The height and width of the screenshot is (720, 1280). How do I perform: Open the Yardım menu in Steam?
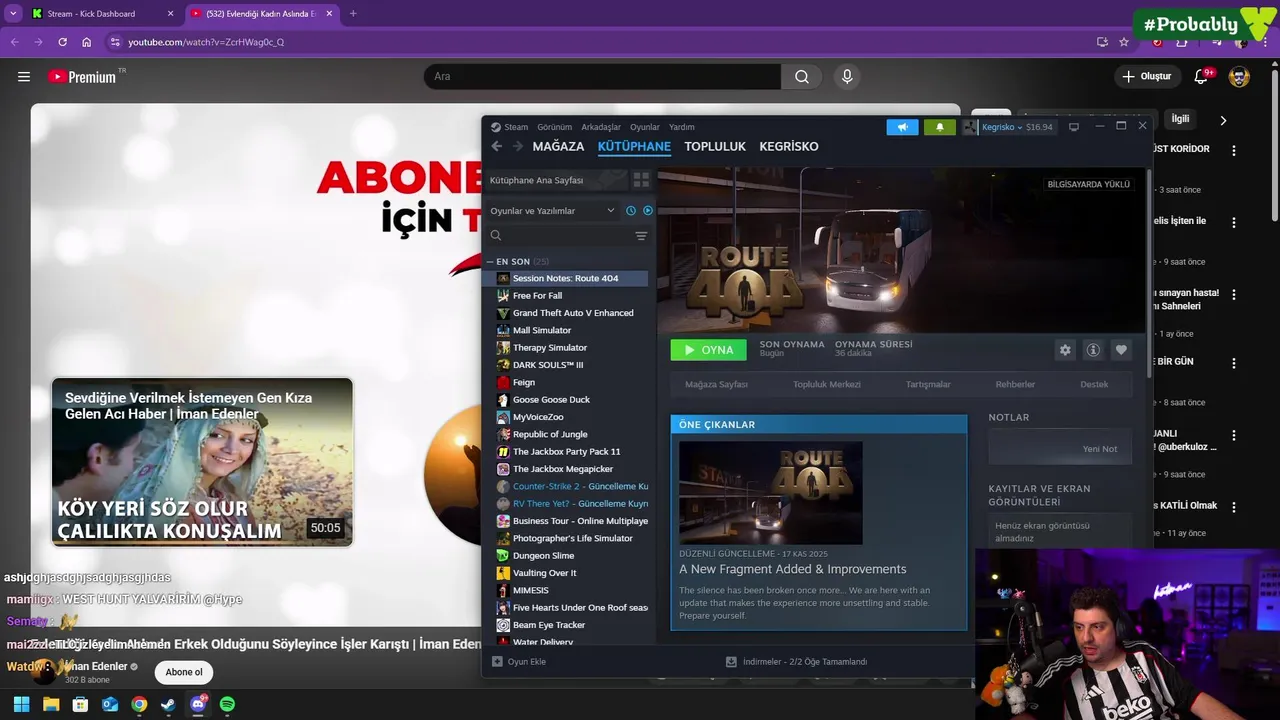pos(682,127)
